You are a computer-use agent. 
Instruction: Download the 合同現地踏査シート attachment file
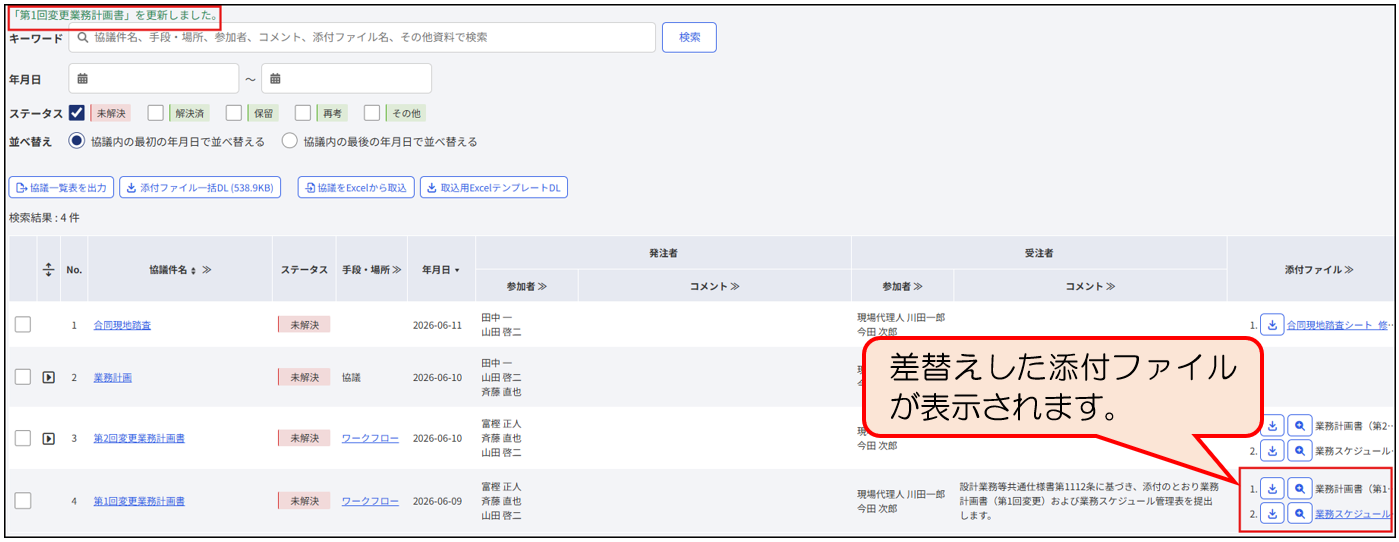click(1272, 325)
